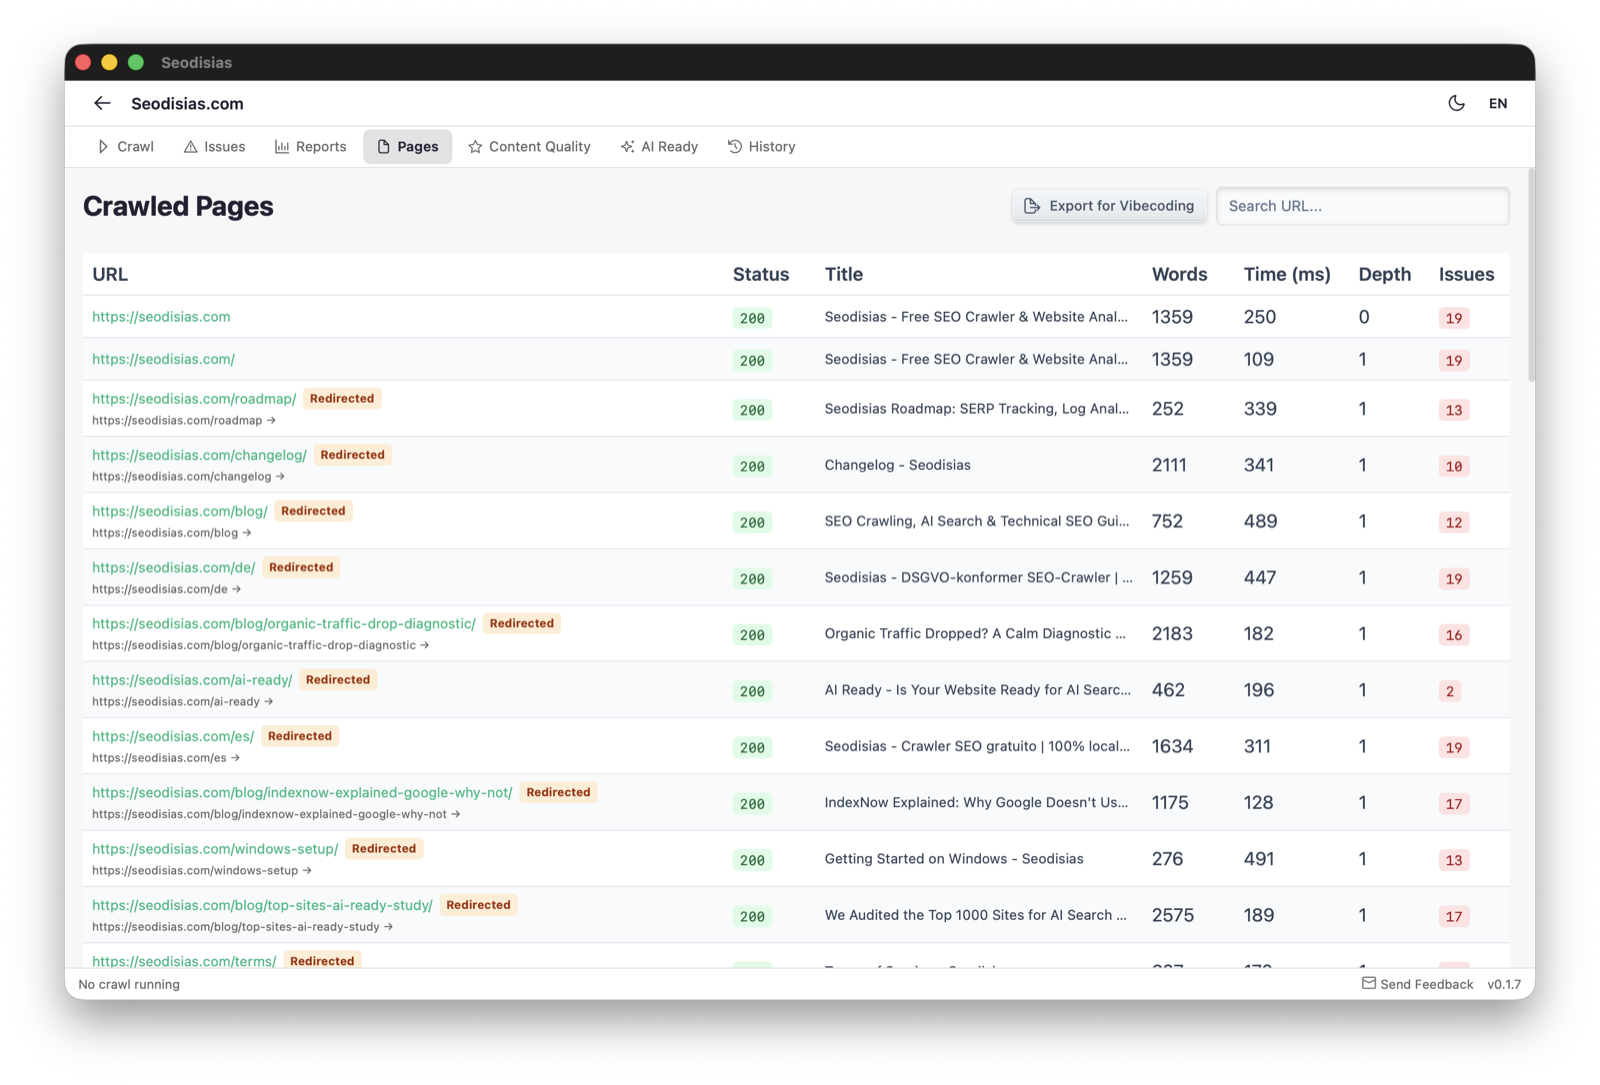The width and height of the screenshot is (1600, 1085).
Task: Click the Seodisias.com site title in header
Action: click(x=187, y=103)
